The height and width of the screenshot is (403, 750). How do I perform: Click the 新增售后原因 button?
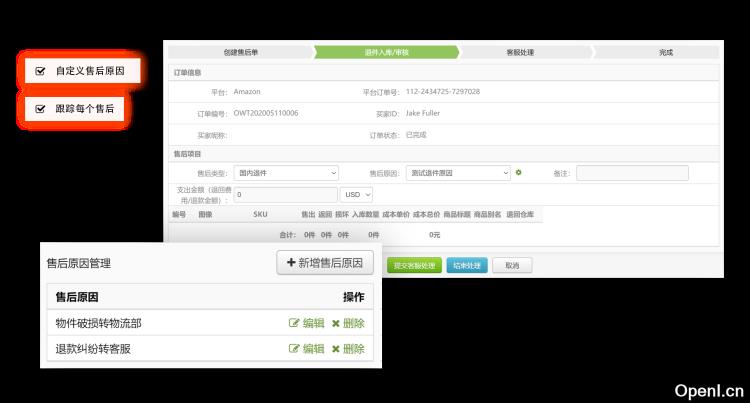click(325, 262)
